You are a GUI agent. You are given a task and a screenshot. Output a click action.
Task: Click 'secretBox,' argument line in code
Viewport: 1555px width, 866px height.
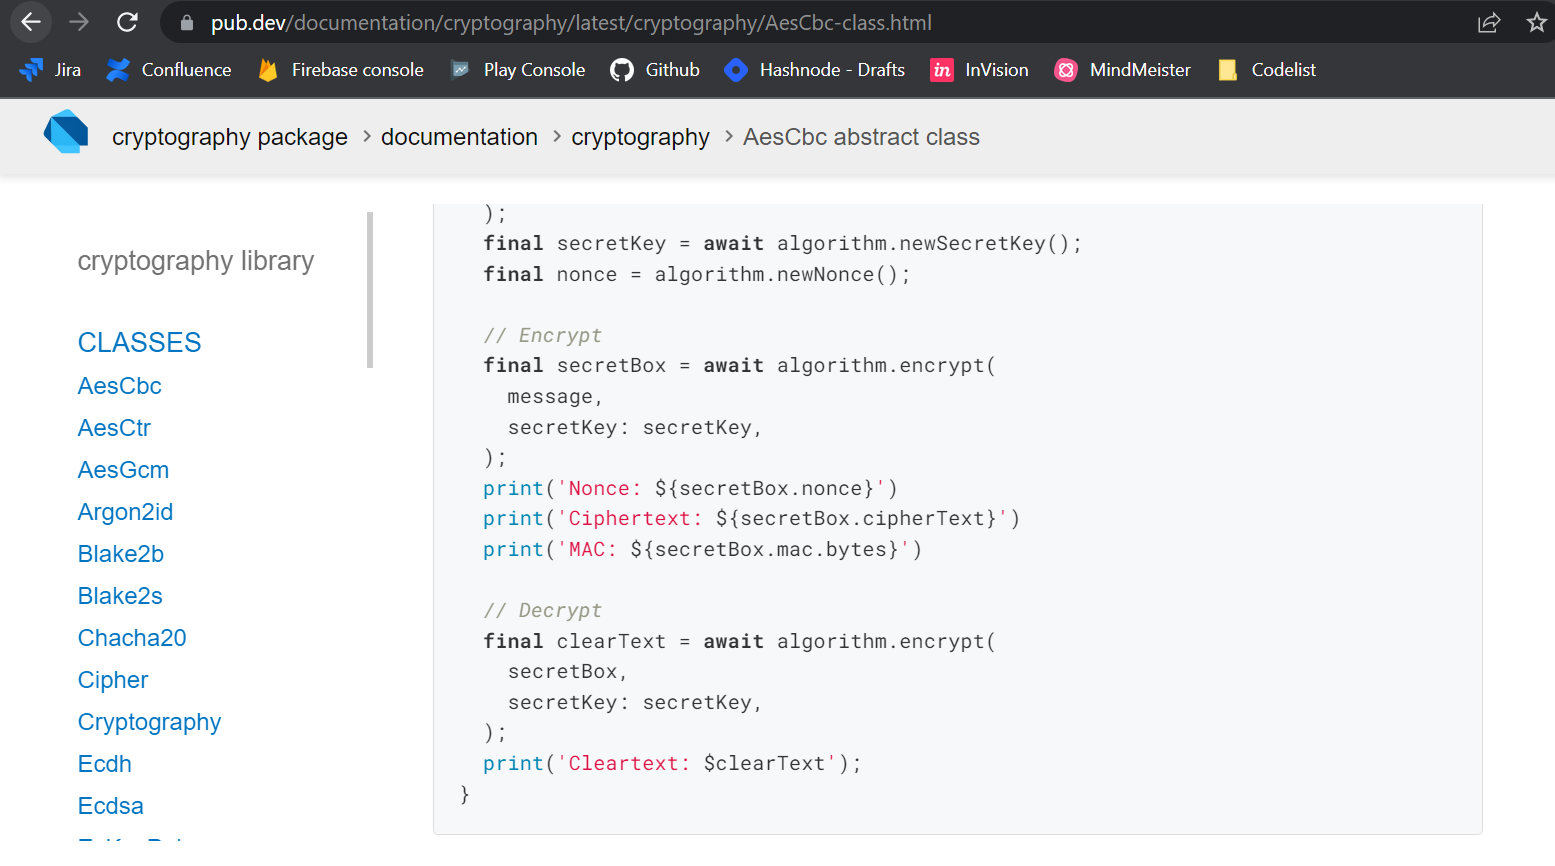pyautogui.click(x=567, y=671)
